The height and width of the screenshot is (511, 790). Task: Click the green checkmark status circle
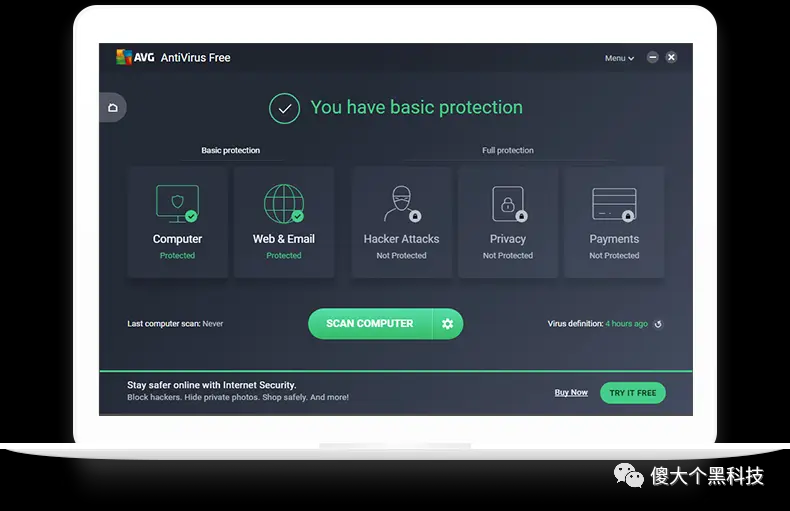point(285,108)
